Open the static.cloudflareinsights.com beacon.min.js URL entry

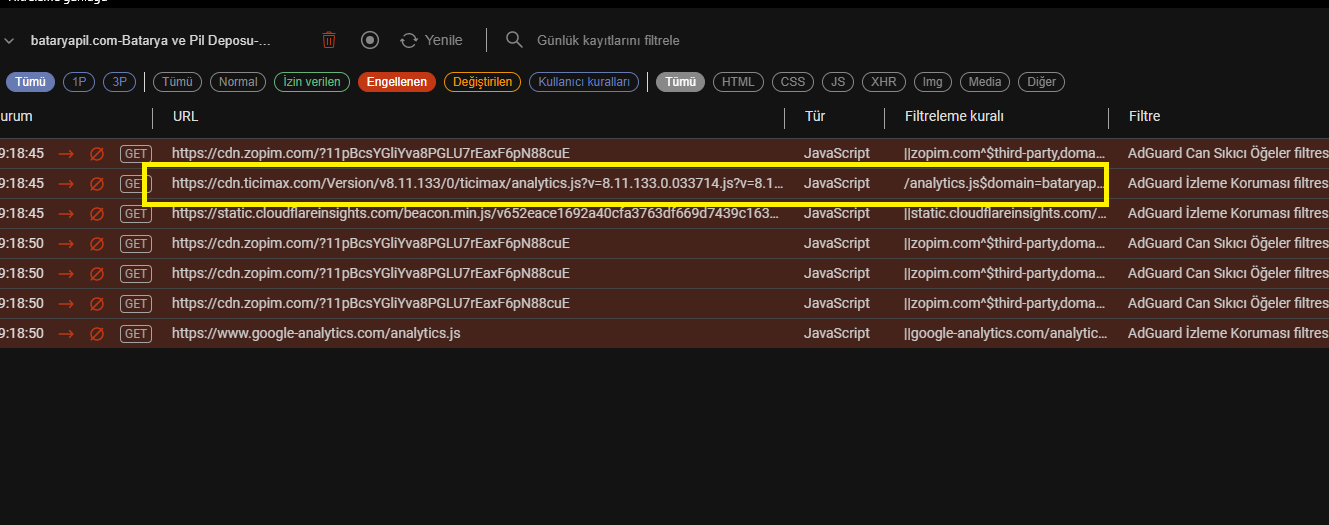[476, 214]
